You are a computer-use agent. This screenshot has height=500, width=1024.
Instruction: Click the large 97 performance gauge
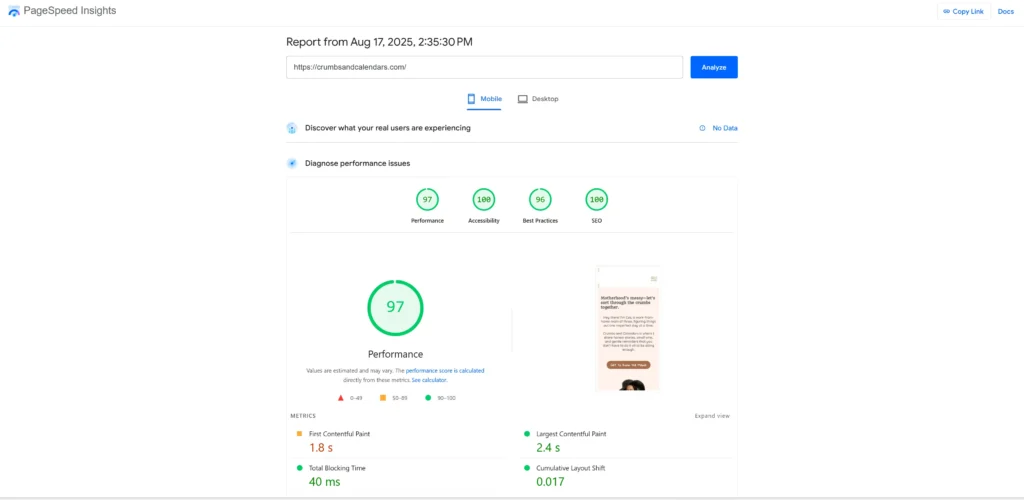[x=395, y=307]
